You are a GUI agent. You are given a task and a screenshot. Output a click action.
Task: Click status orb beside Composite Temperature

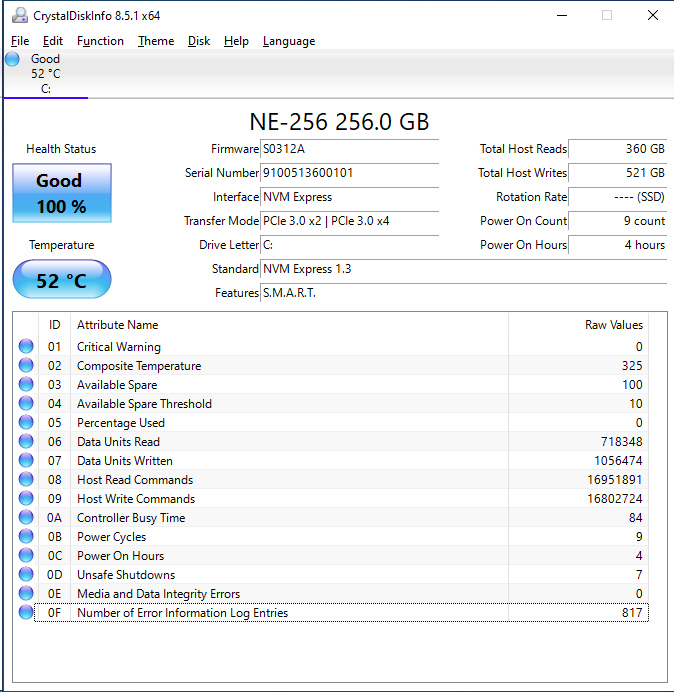click(26, 366)
